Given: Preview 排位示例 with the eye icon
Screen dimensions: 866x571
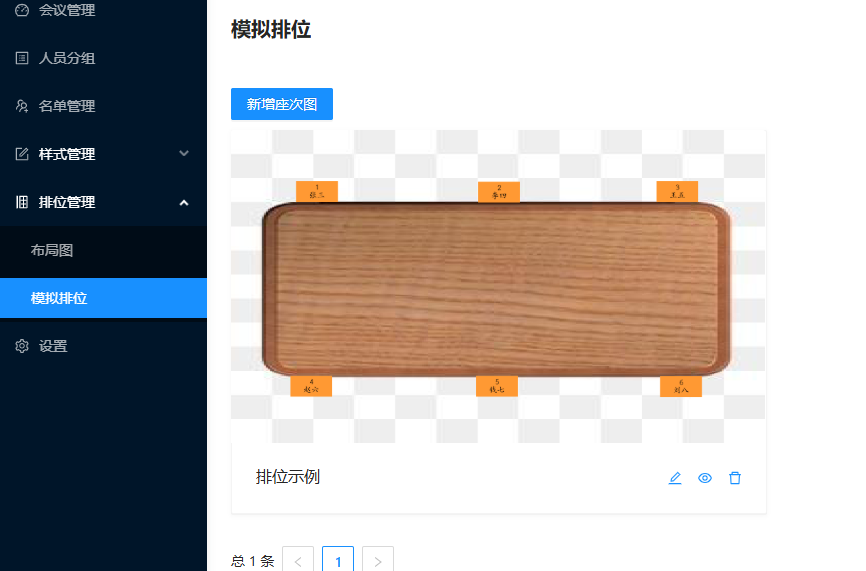Looking at the screenshot, I should pyautogui.click(x=705, y=478).
